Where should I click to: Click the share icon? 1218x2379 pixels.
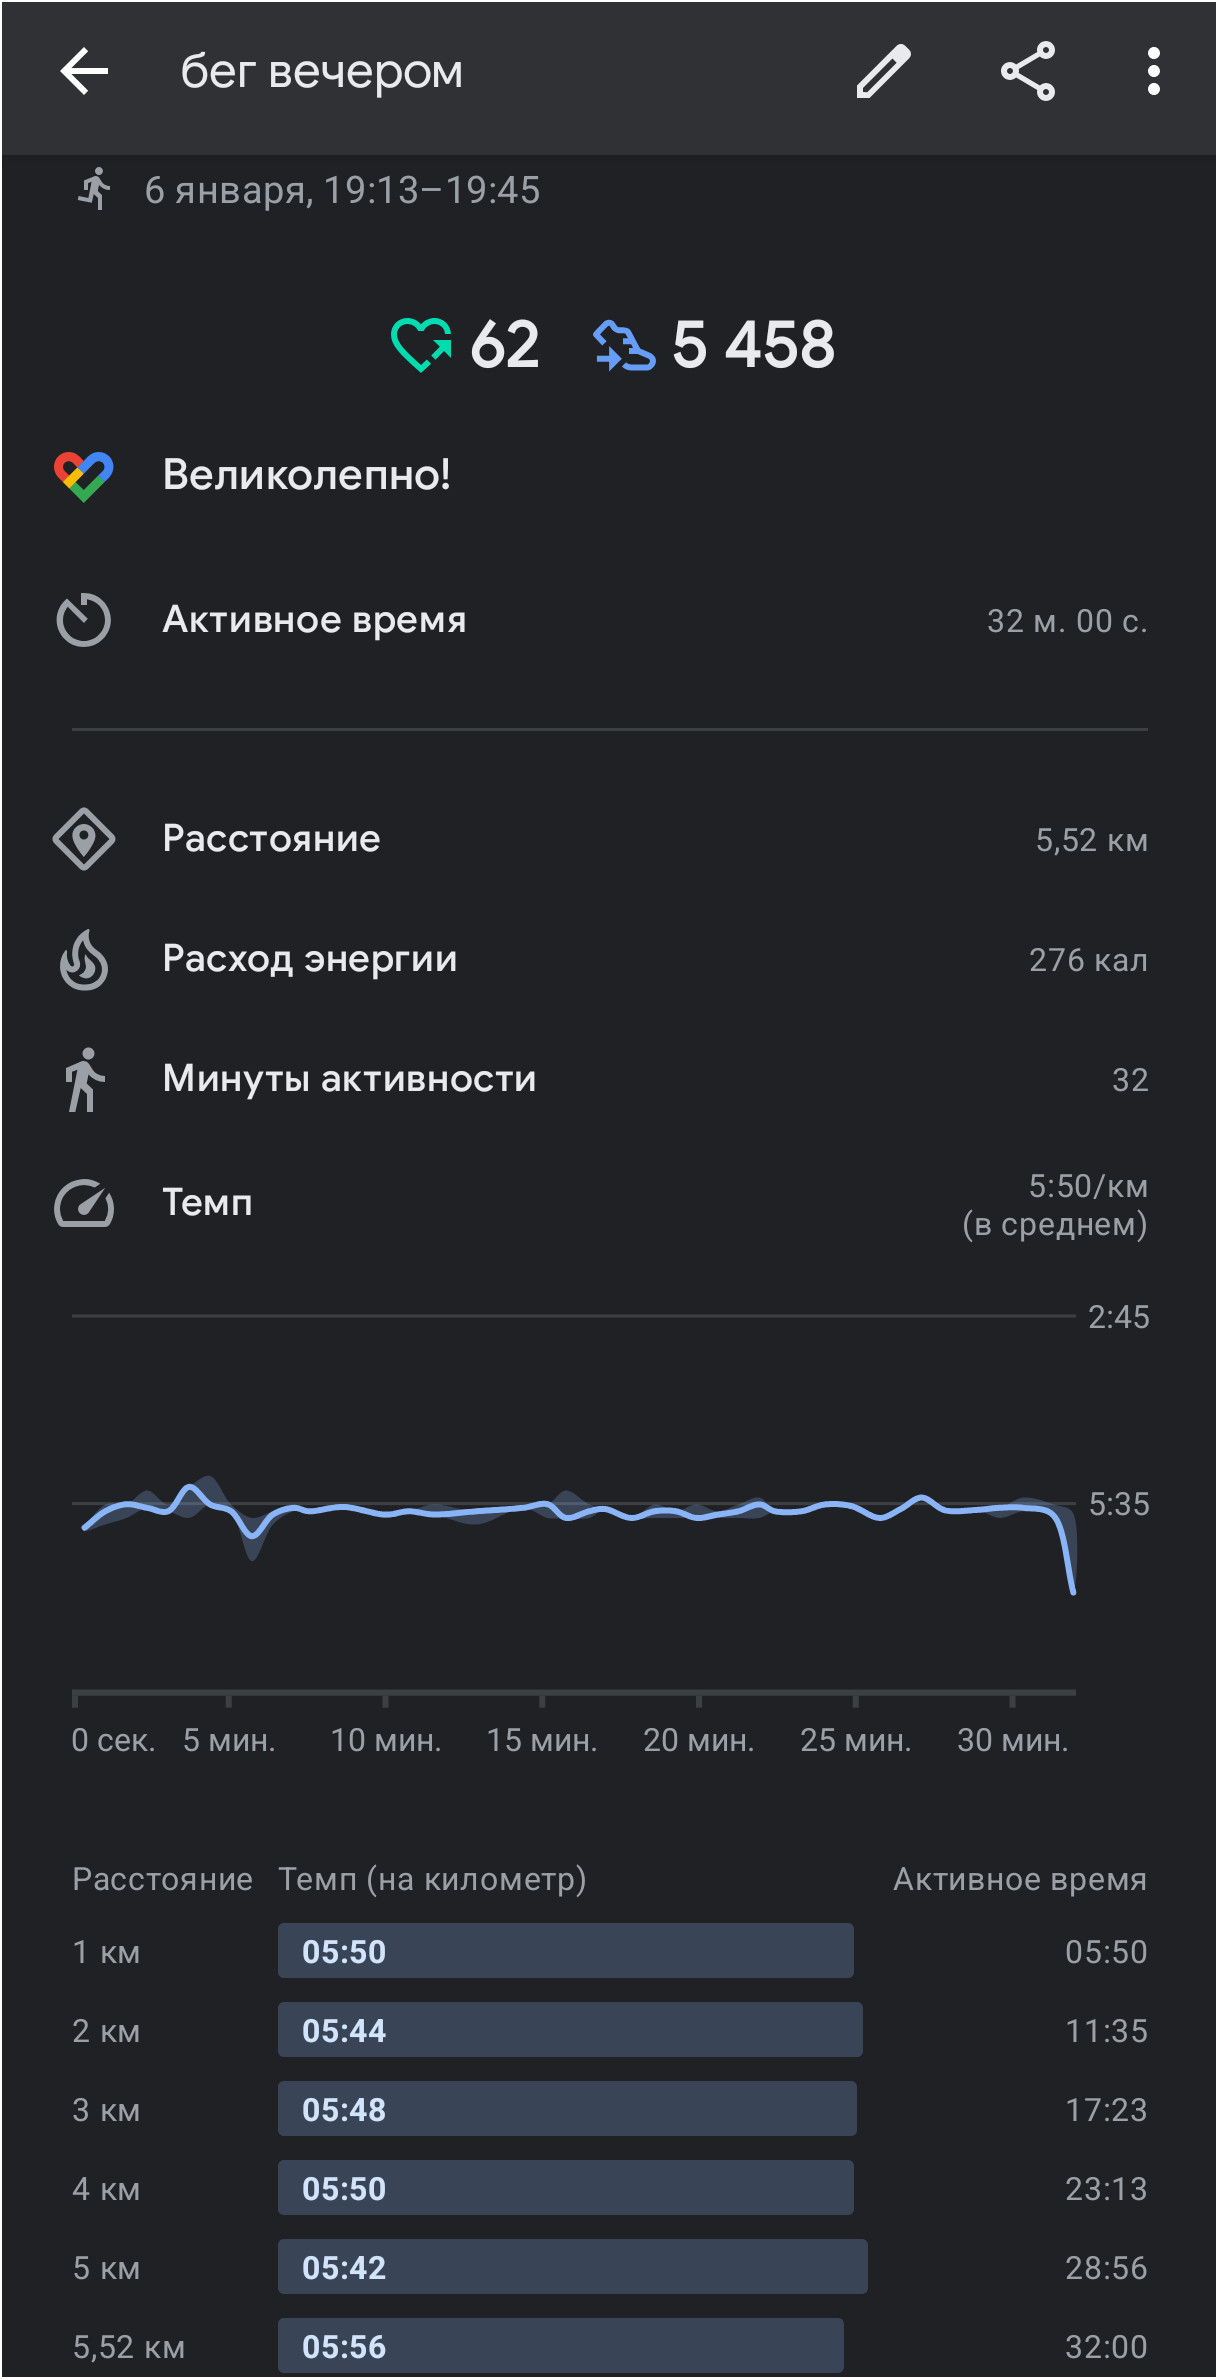point(1028,72)
